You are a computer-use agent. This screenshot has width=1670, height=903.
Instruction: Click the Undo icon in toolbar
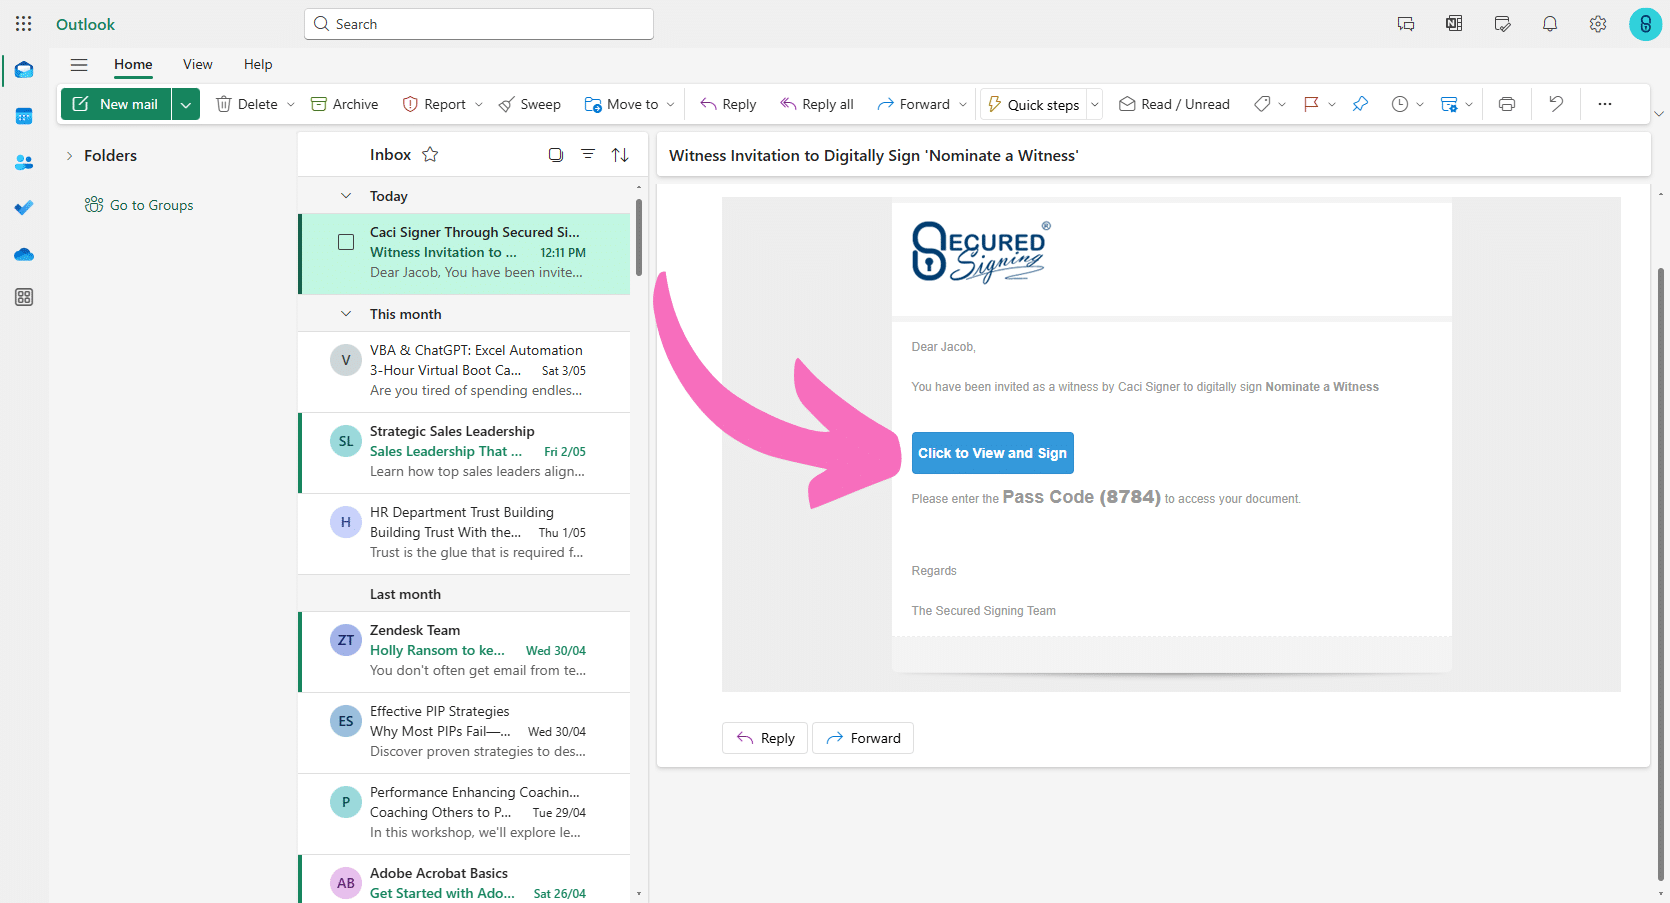tap(1555, 104)
